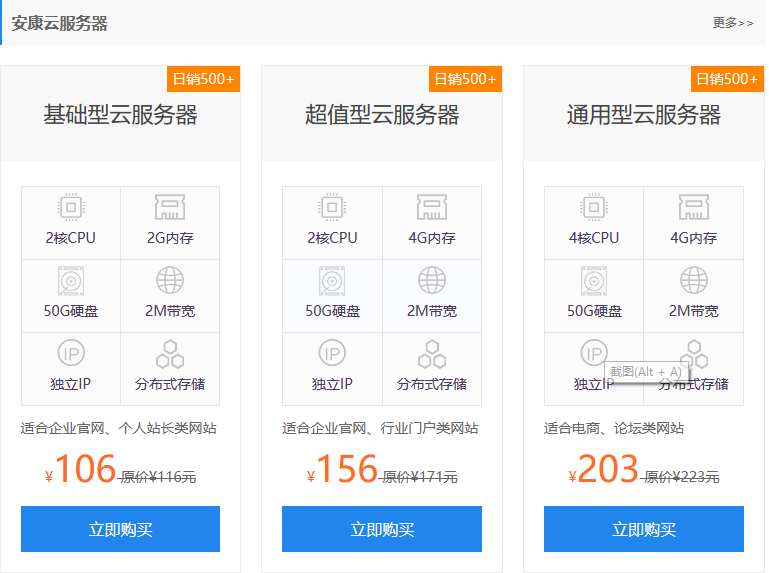
Task: Click the 4G内存 memory icon in 通用型 card
Action: [693, 207]
